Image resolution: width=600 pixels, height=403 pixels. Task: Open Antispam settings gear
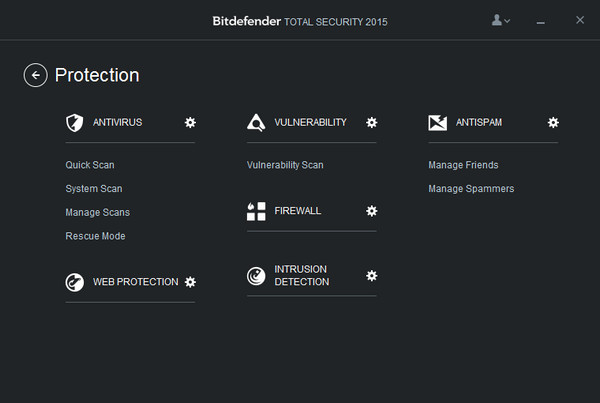coord(553,122)
